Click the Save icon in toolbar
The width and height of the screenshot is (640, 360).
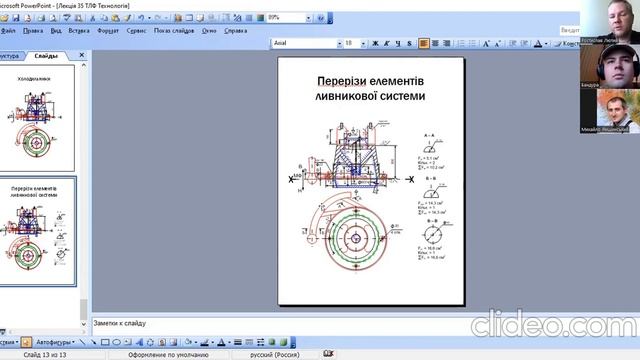[16, 18]
